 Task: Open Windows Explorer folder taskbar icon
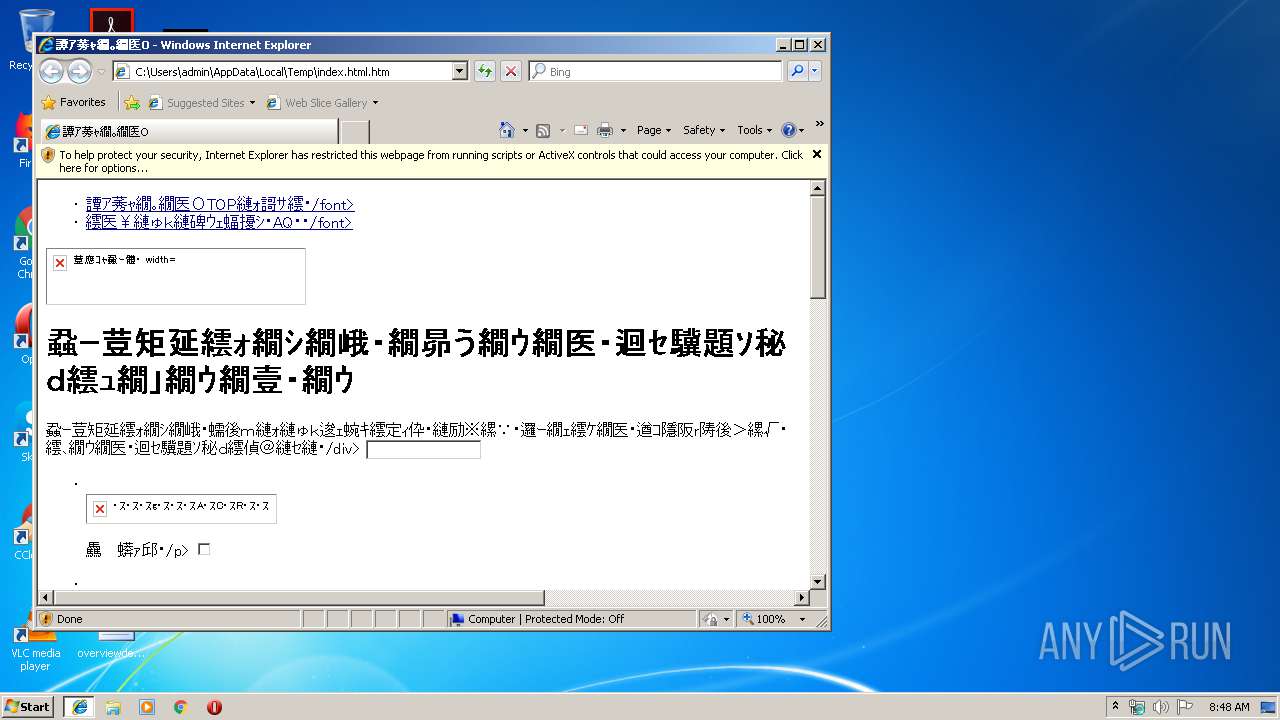point(113,707)
